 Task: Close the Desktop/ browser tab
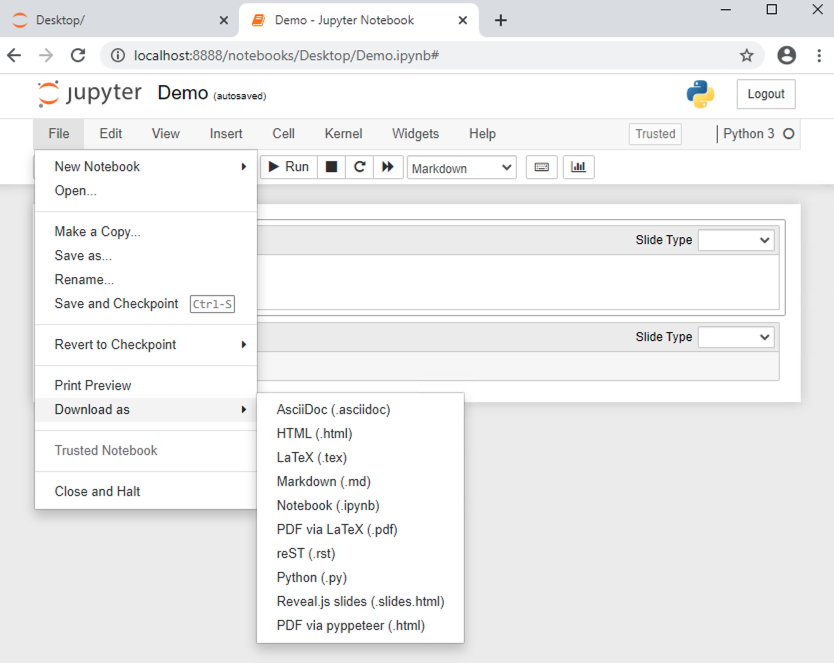224,20
